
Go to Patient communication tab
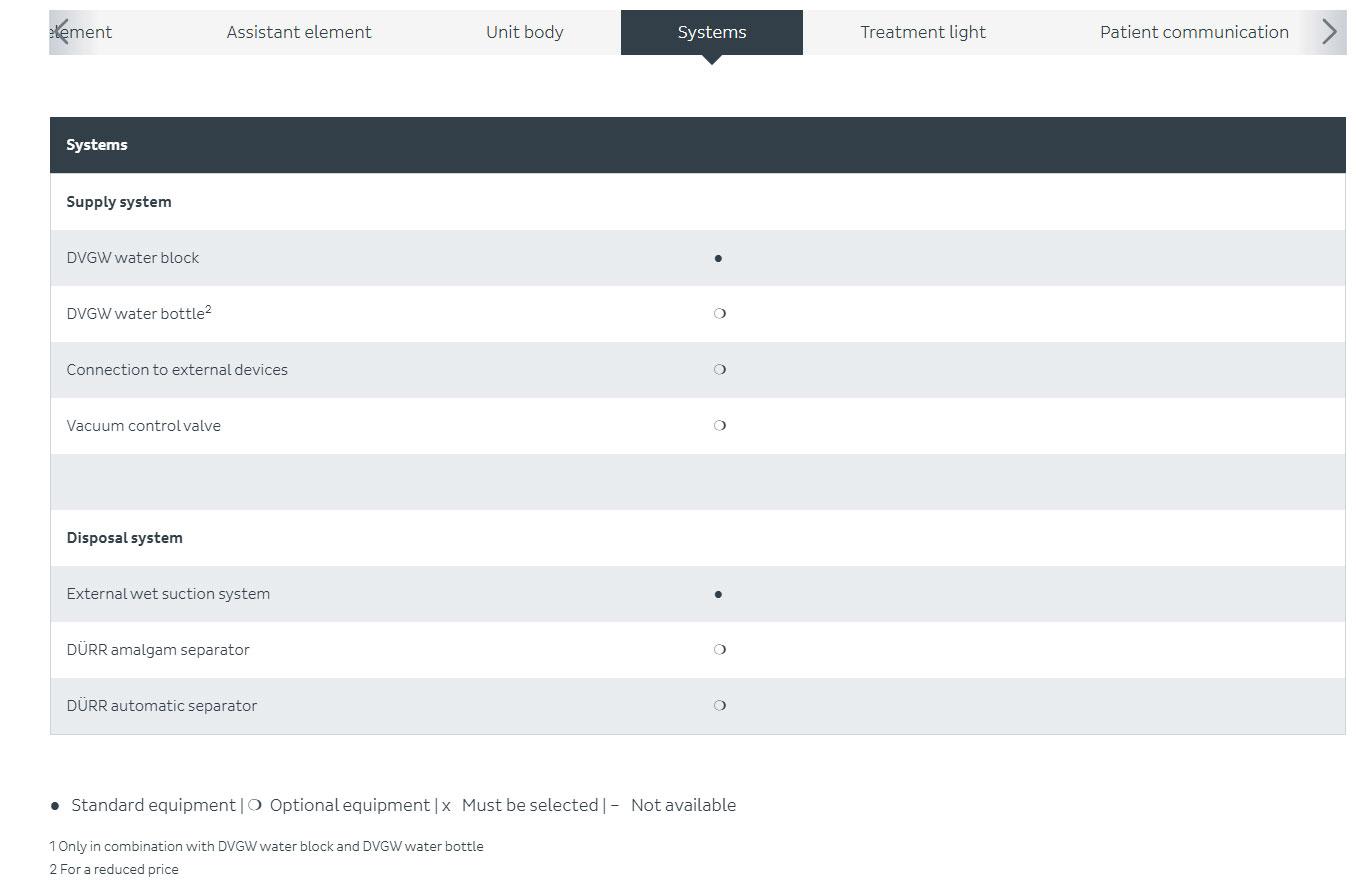click(1194, 32)
